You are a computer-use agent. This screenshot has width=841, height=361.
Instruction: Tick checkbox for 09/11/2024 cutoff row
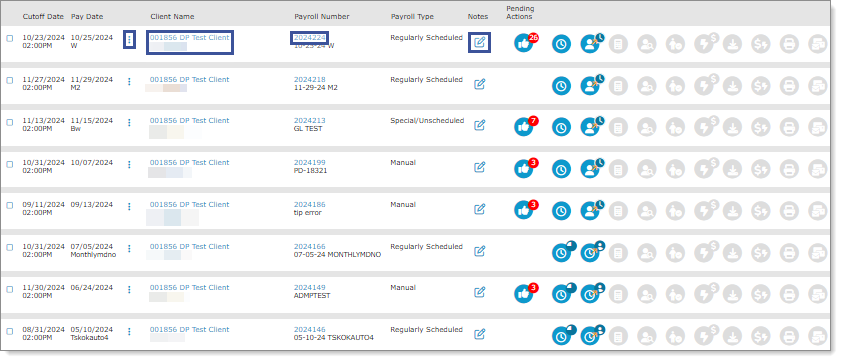tap(10, 205)
